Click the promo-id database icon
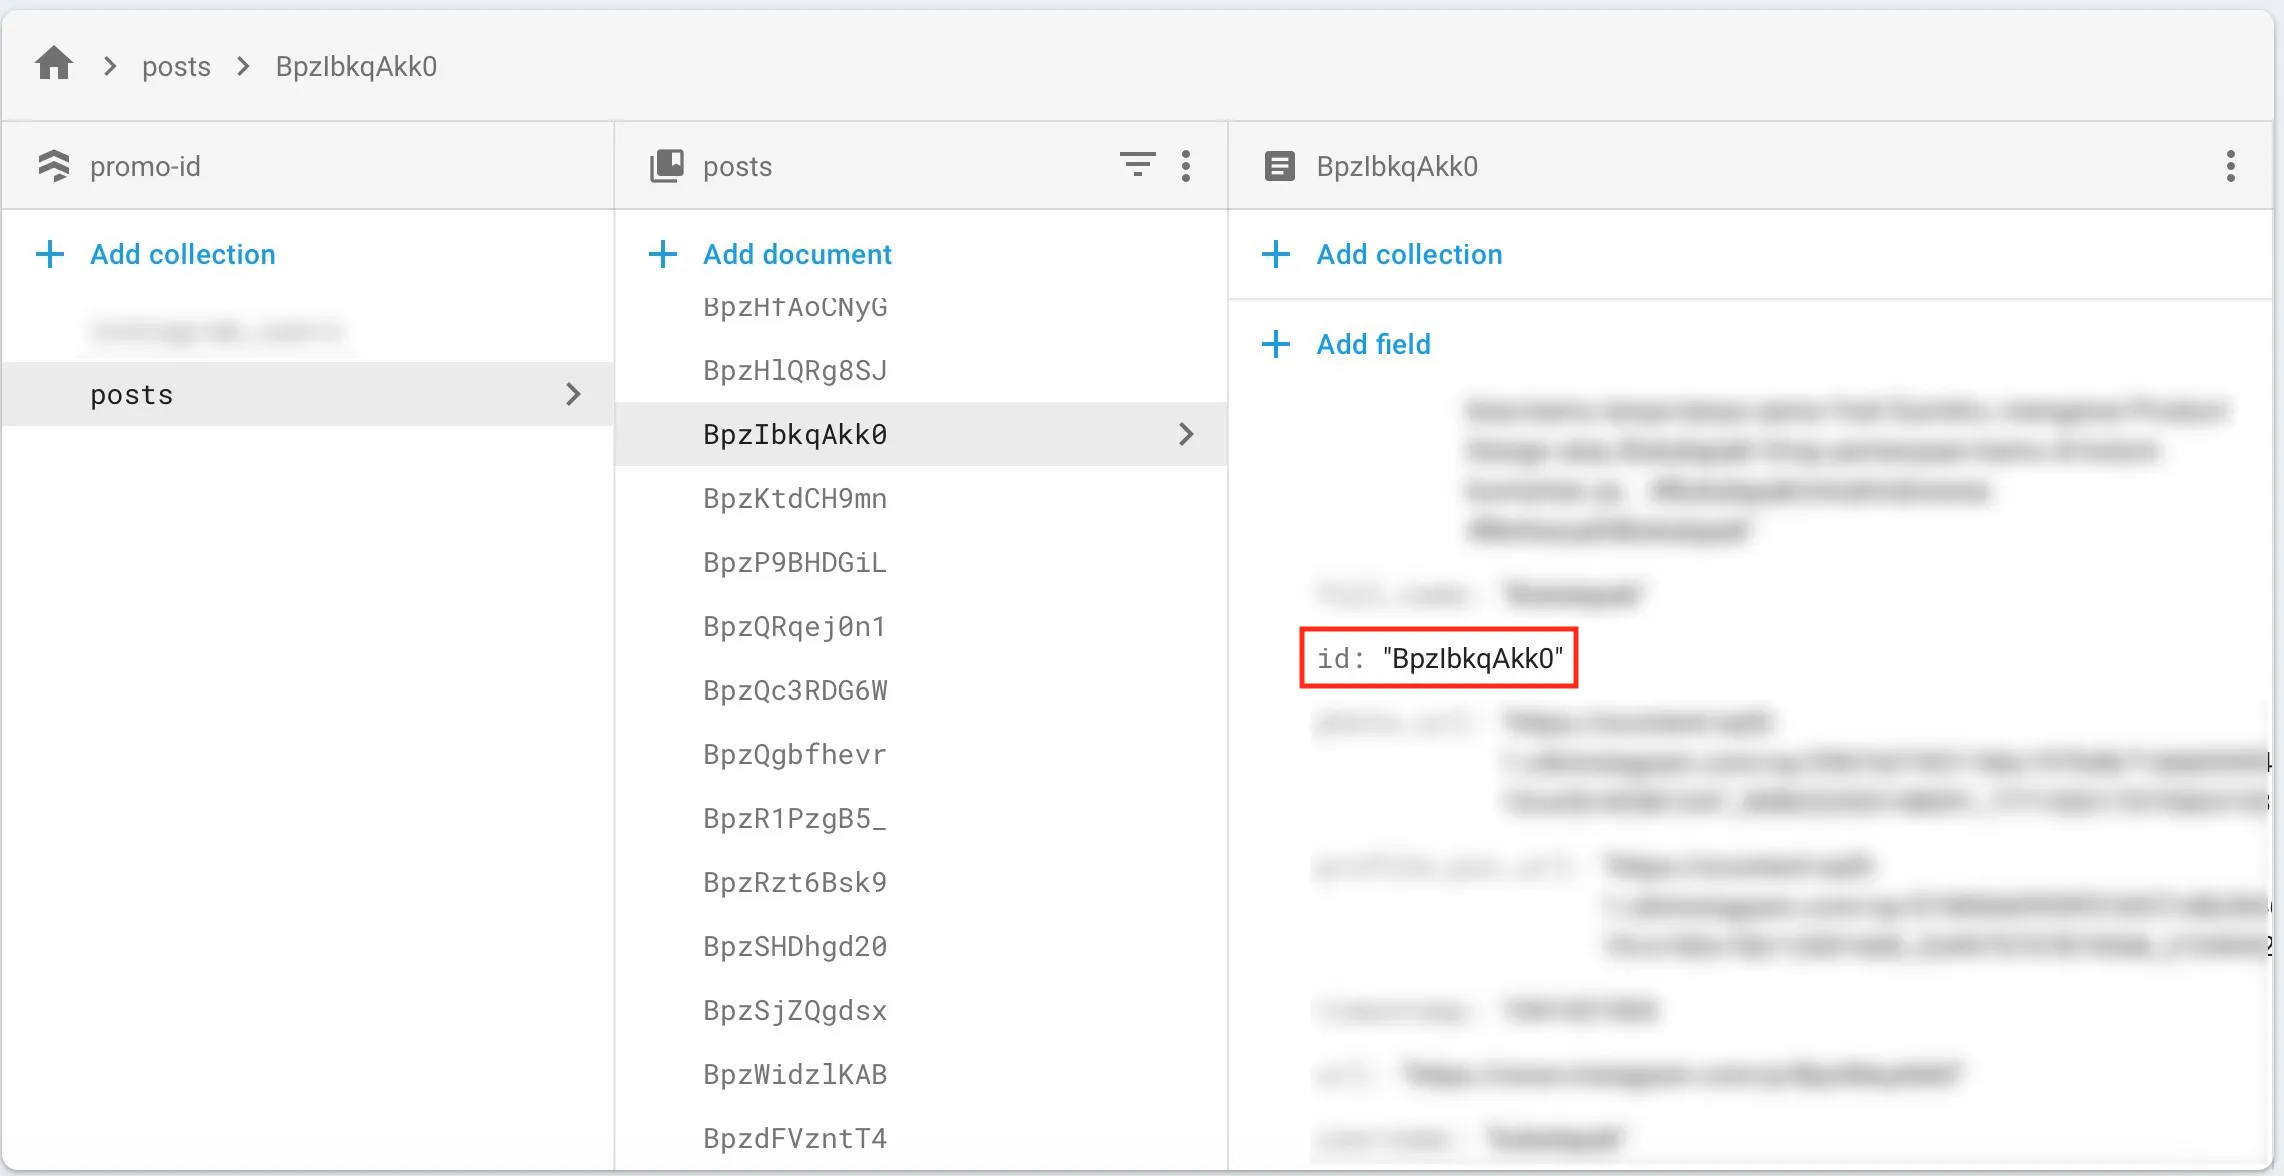This screenshot has height=1176, width=2284. [54, 166]
